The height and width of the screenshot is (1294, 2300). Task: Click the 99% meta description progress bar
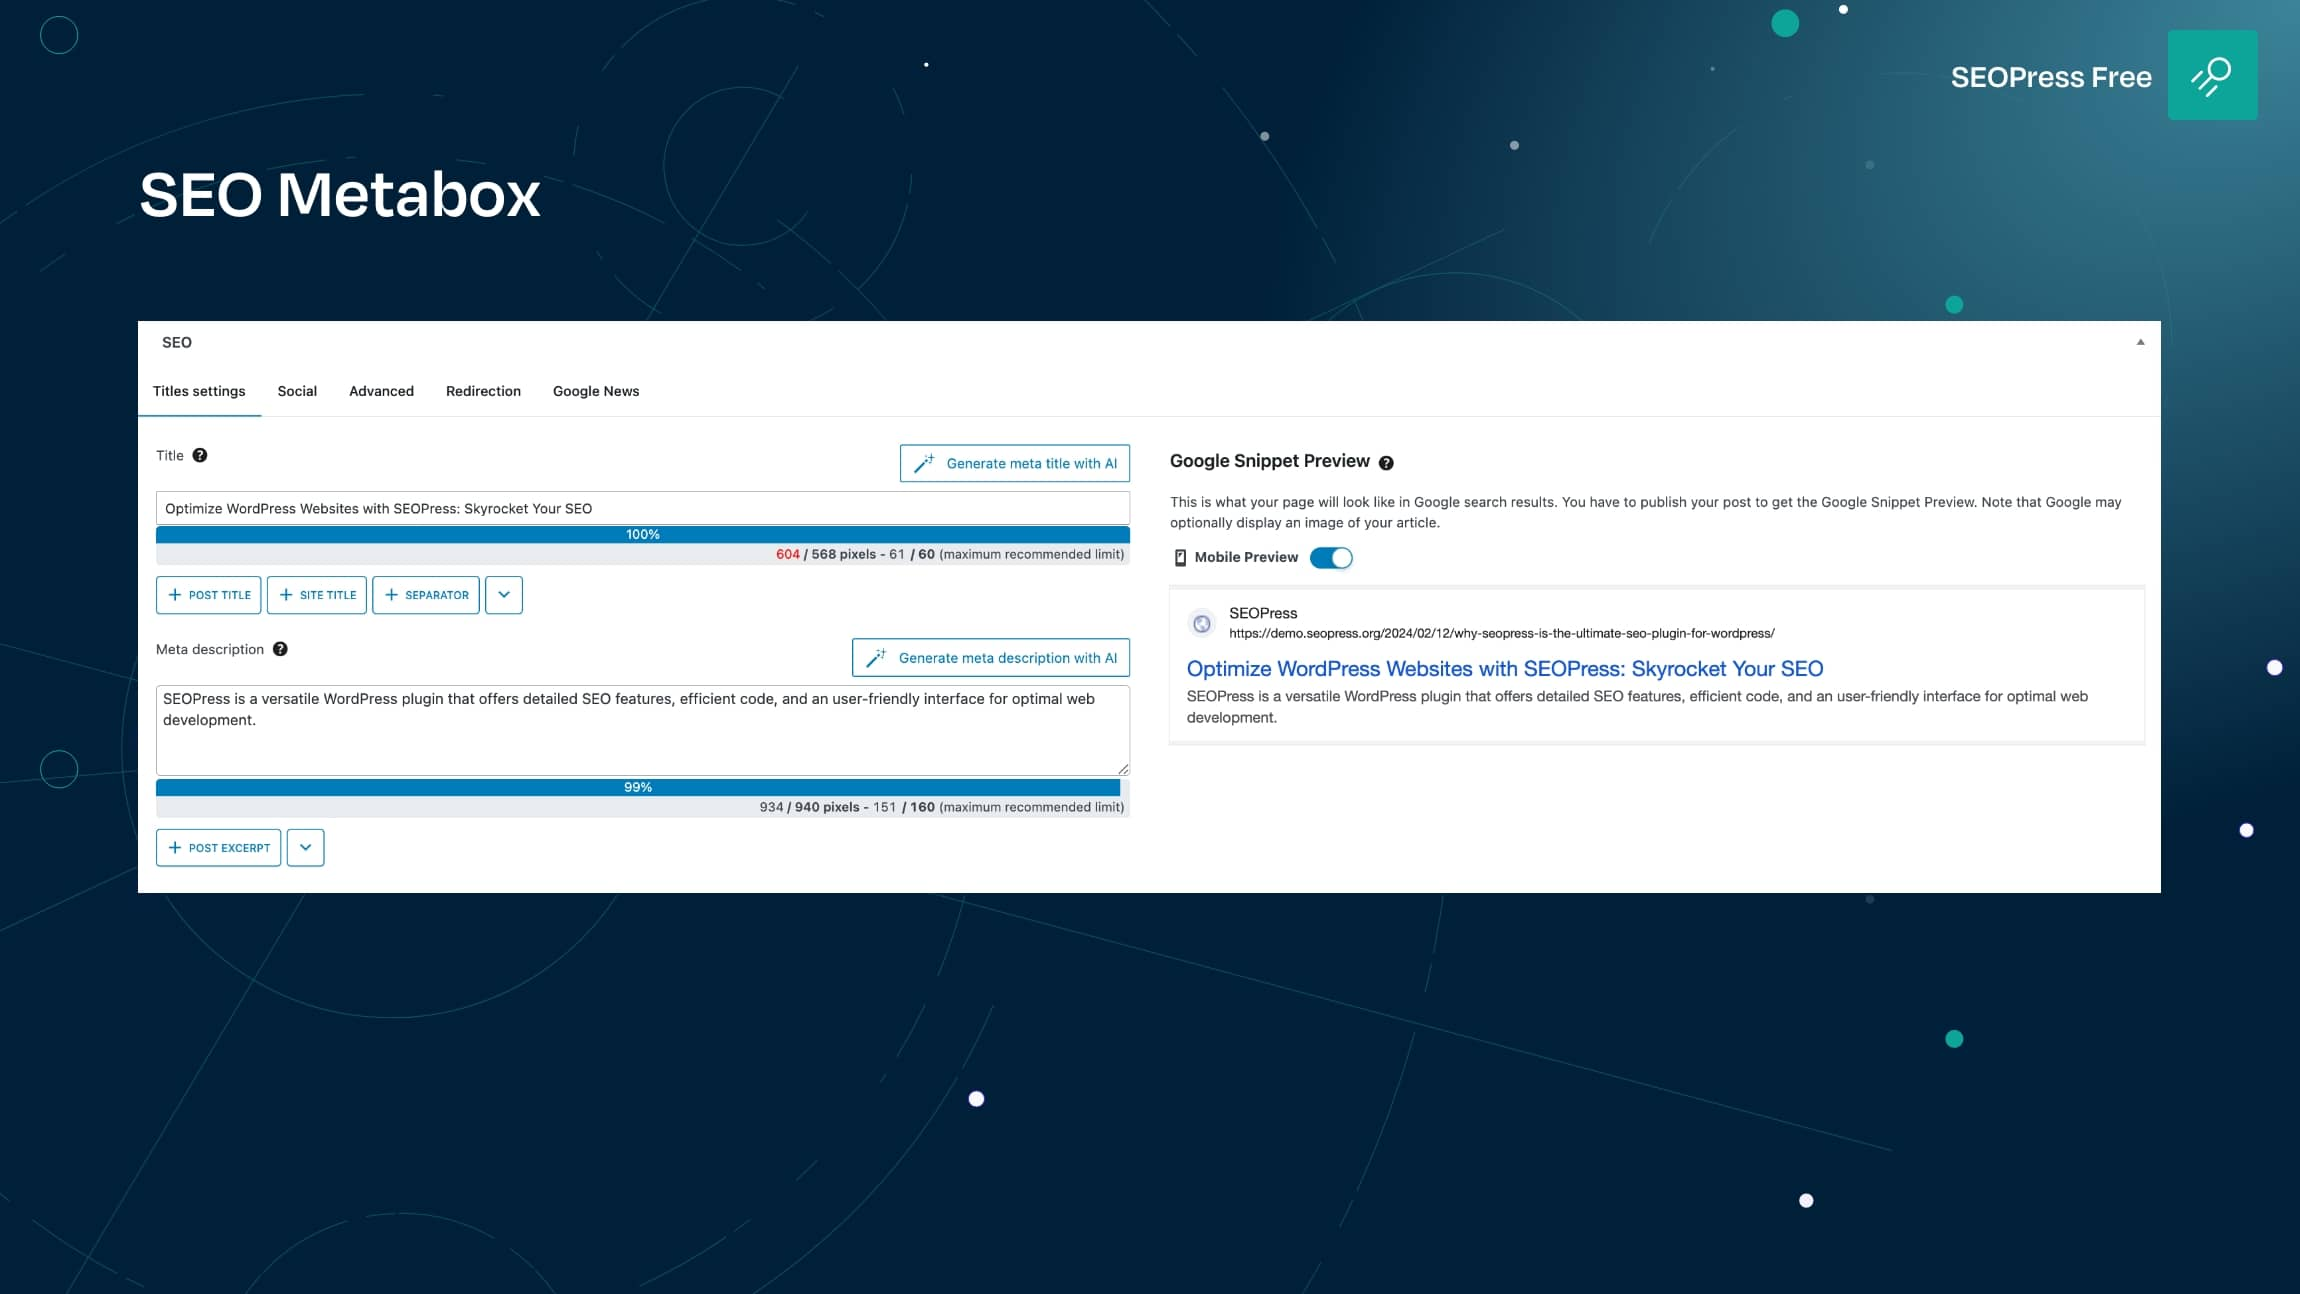point(636,787)
